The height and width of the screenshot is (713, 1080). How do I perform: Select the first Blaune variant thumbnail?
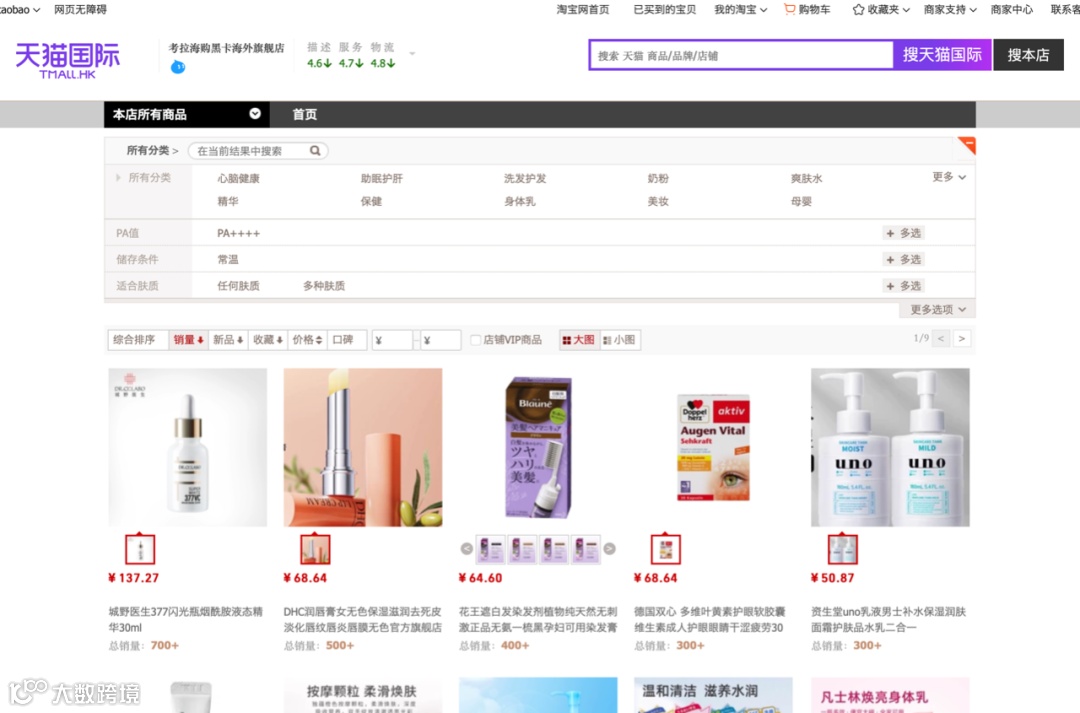click(490, 550)
